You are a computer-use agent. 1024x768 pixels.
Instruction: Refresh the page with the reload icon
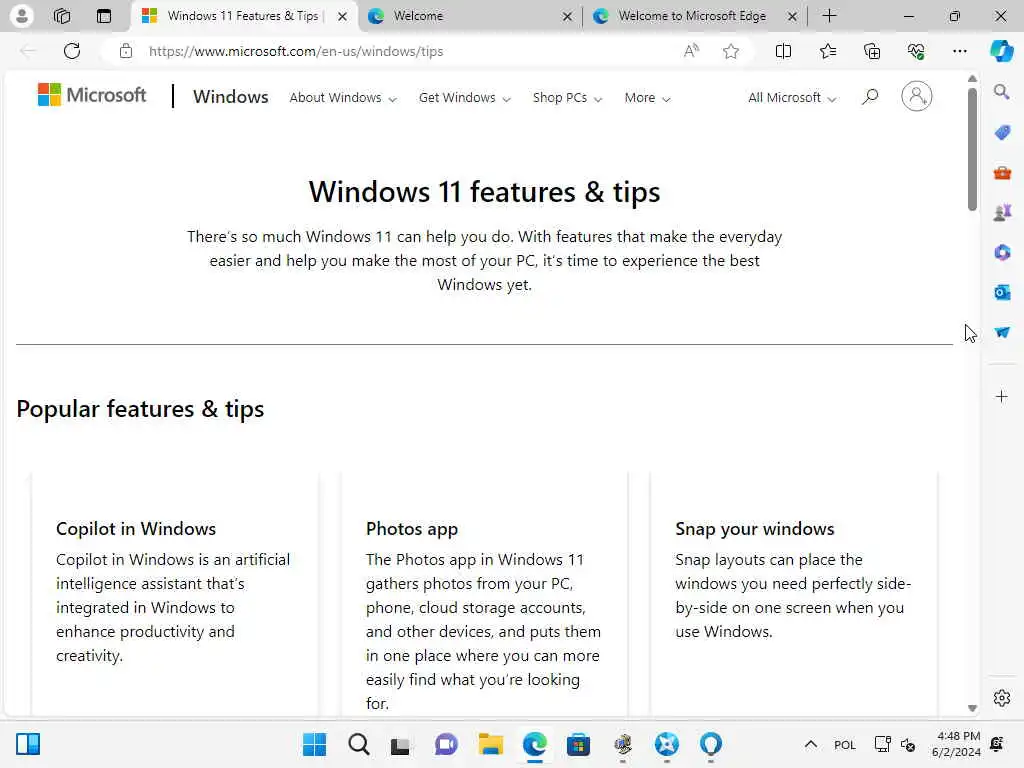point(72,51)
